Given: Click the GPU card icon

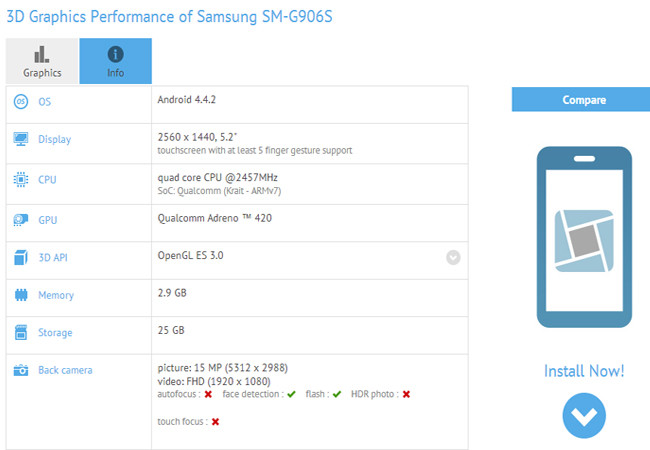Looking at the screenshot, I should [21, 220].
